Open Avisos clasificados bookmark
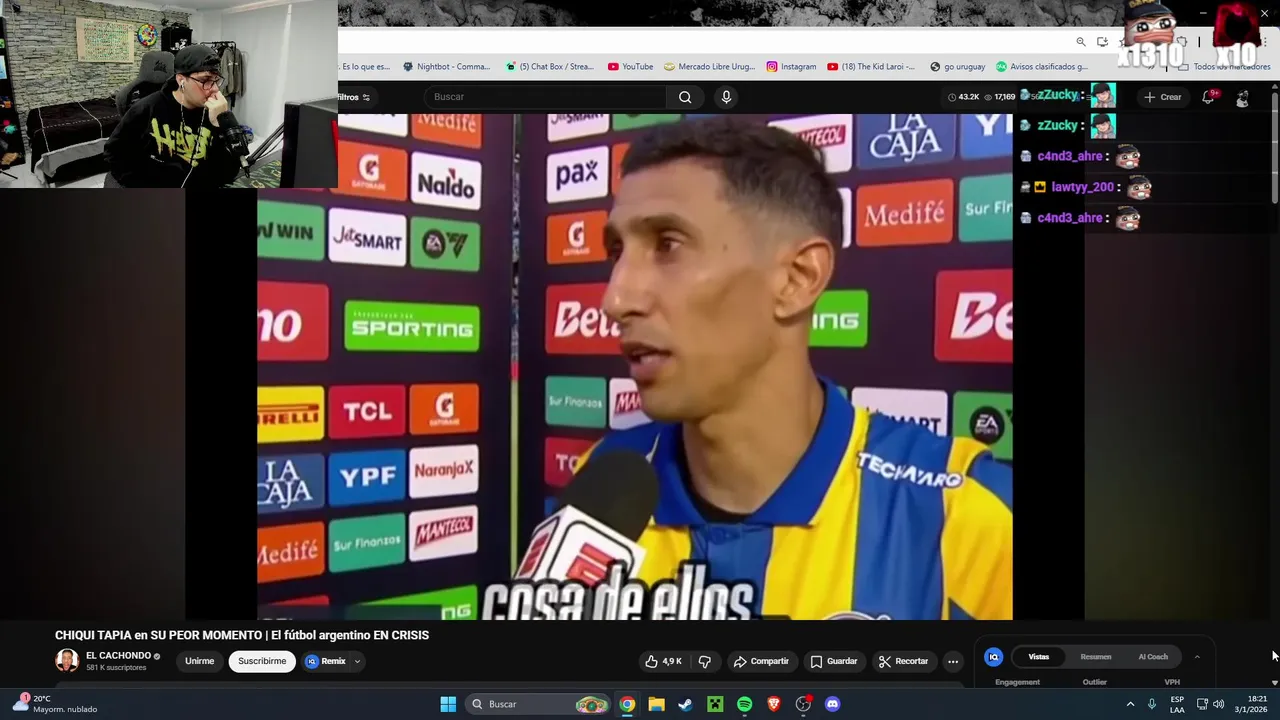The width and height of the screenshot is (1280, 720). [1042, 67]
